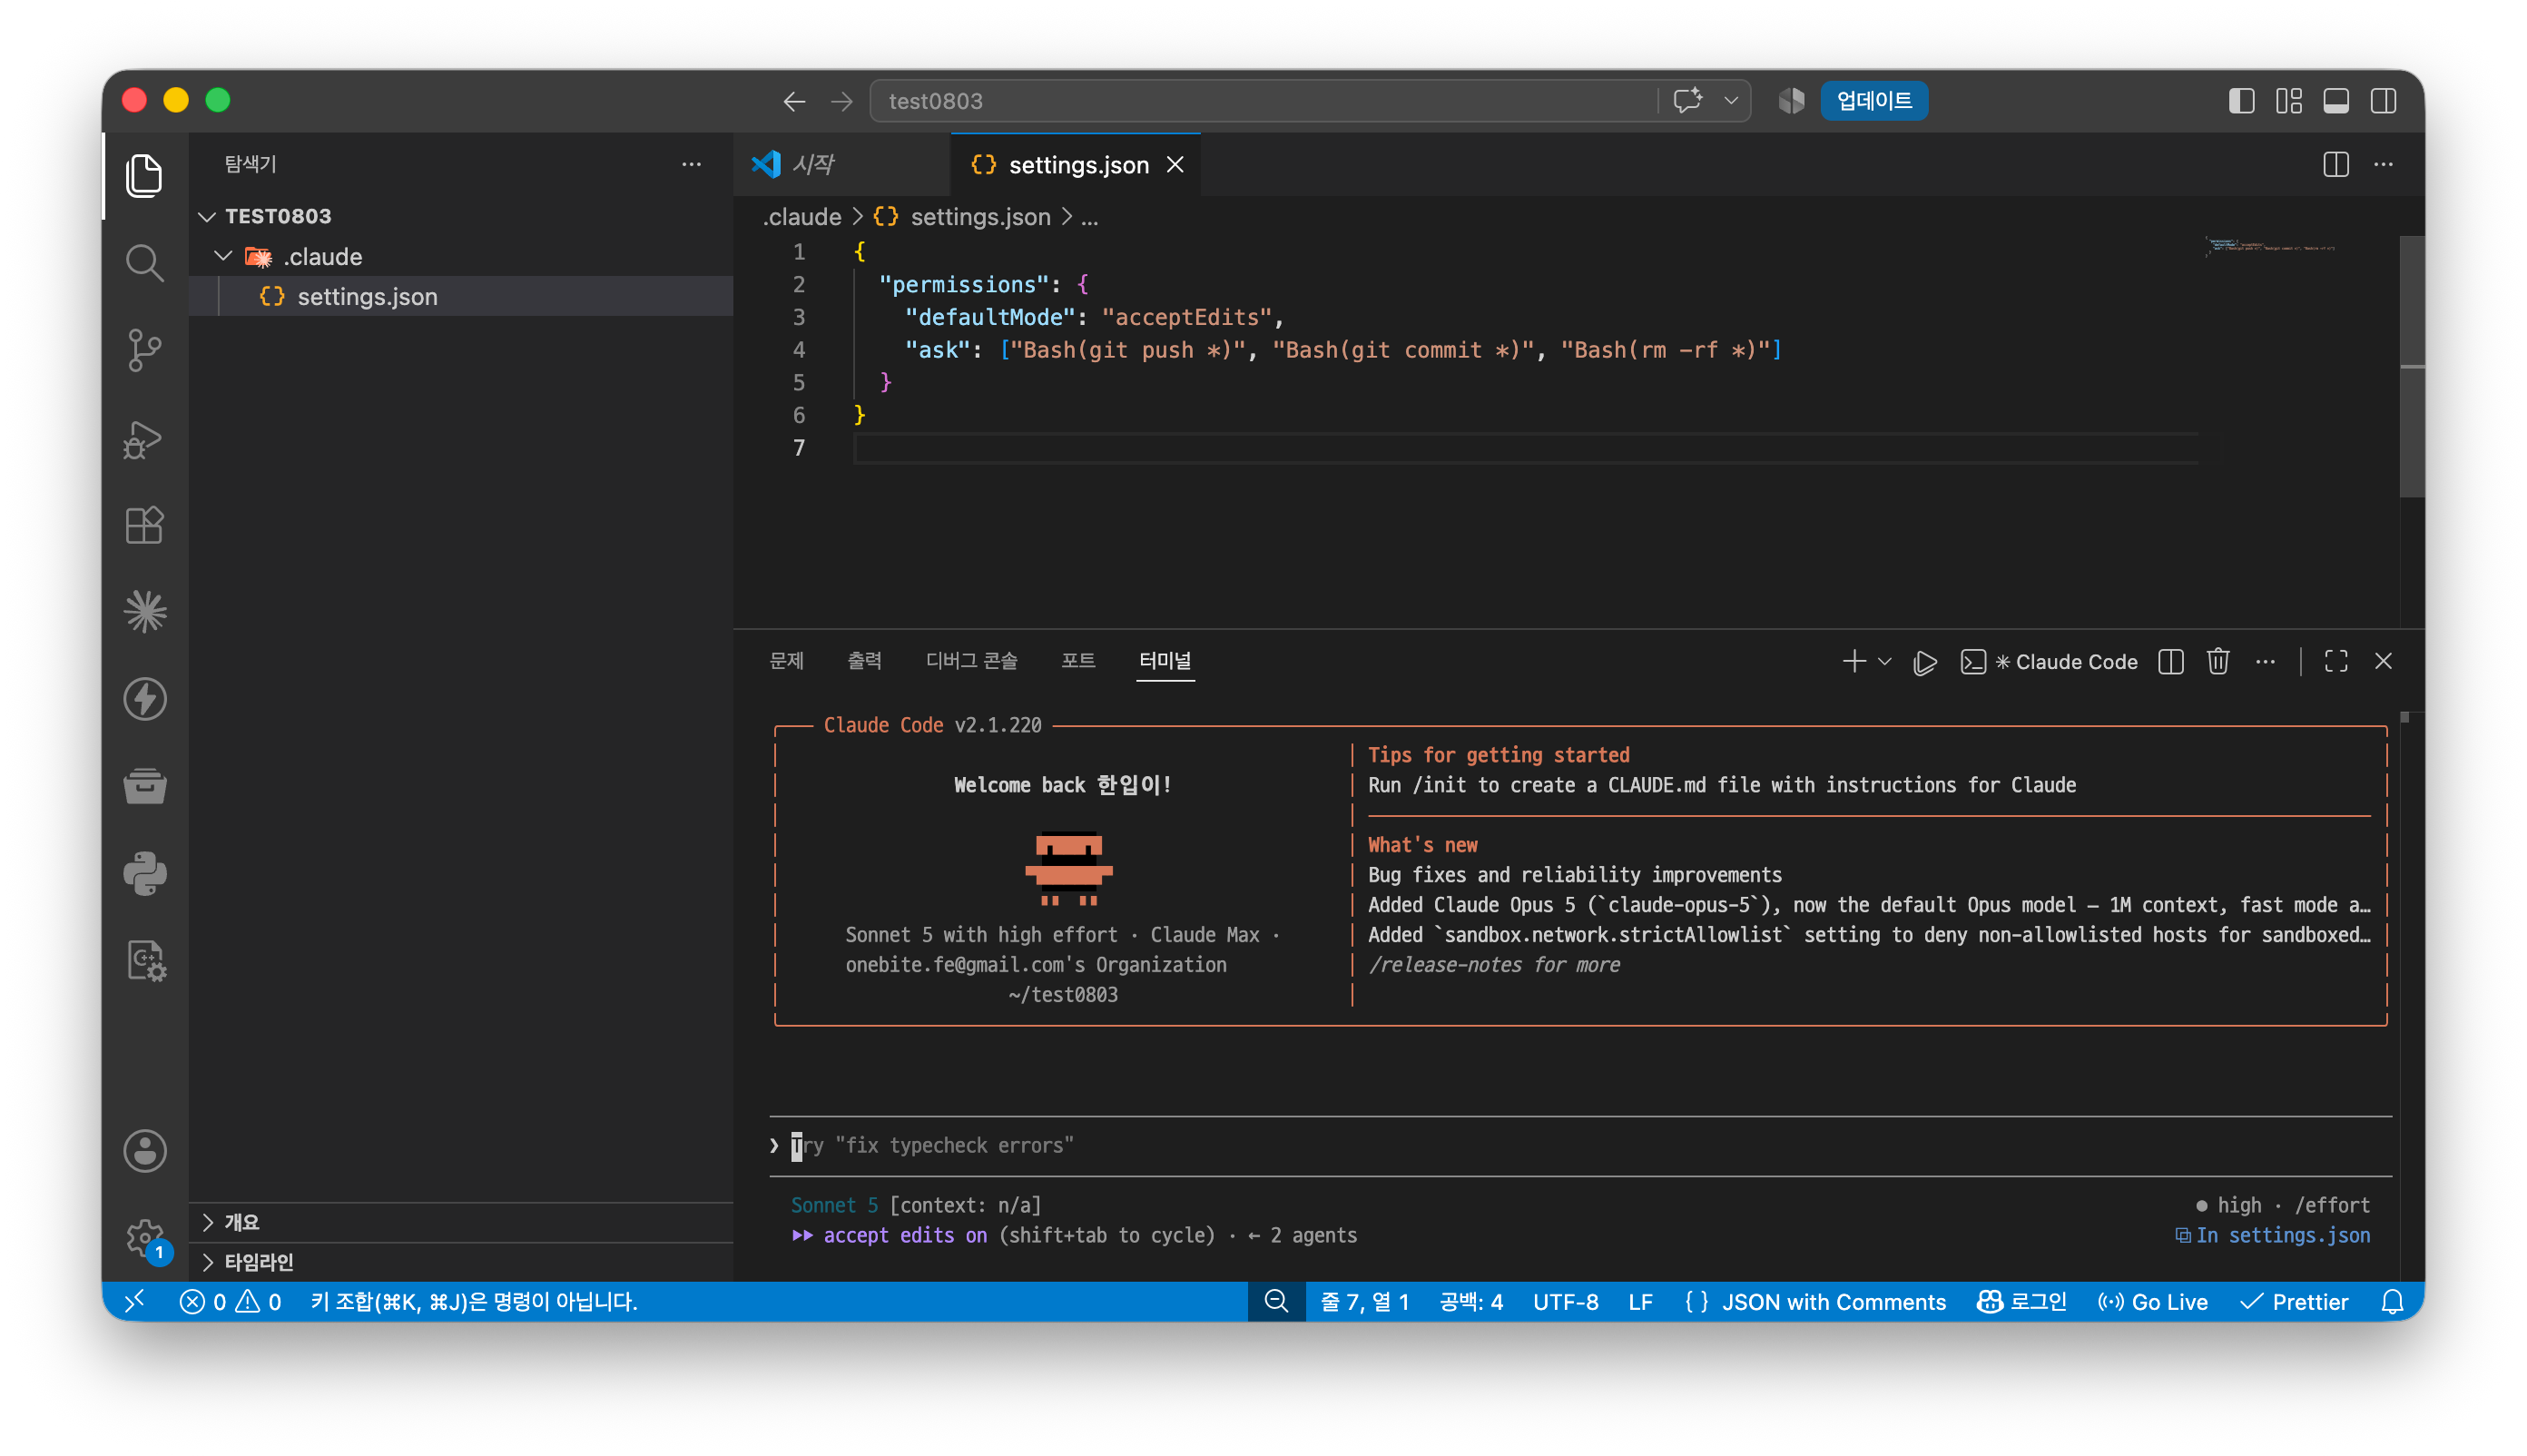2527x1456 pixels.
Task: Open terminal panel more actions ellipsis
Action: pos(2265,661)
